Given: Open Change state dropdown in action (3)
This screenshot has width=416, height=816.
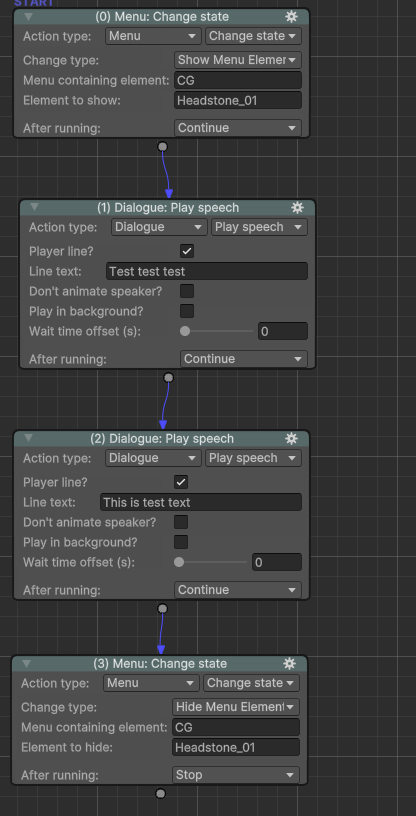Looking at the screenshot, I should (251, 683).
